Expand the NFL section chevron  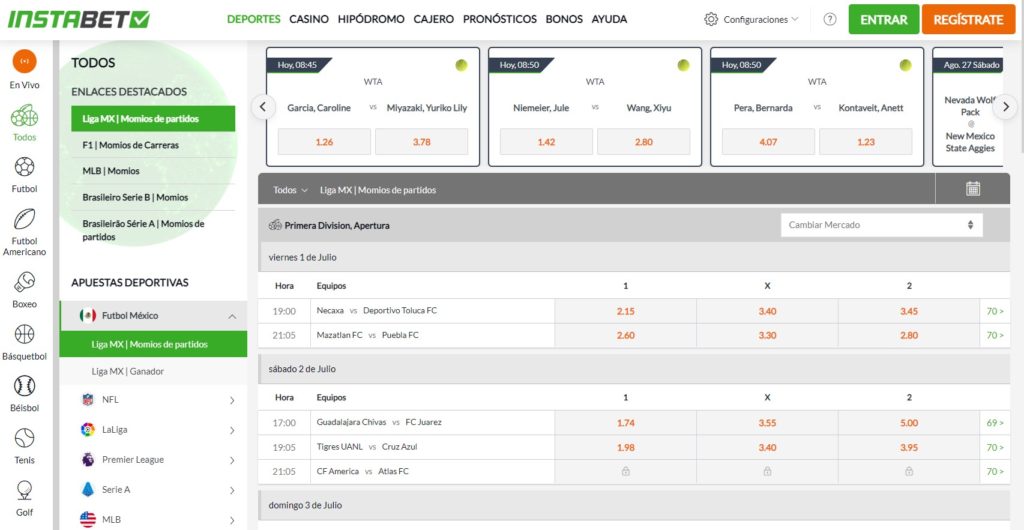point(232,400)
